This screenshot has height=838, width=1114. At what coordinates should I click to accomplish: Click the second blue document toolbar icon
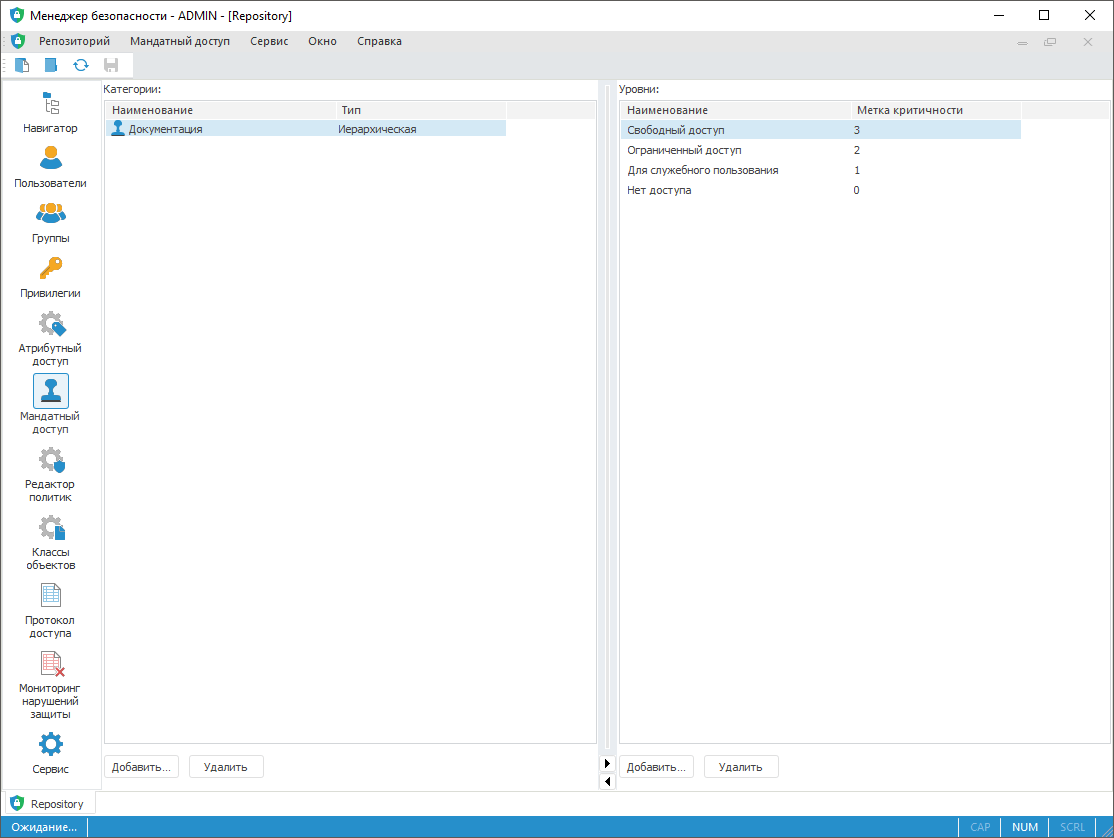51,65
